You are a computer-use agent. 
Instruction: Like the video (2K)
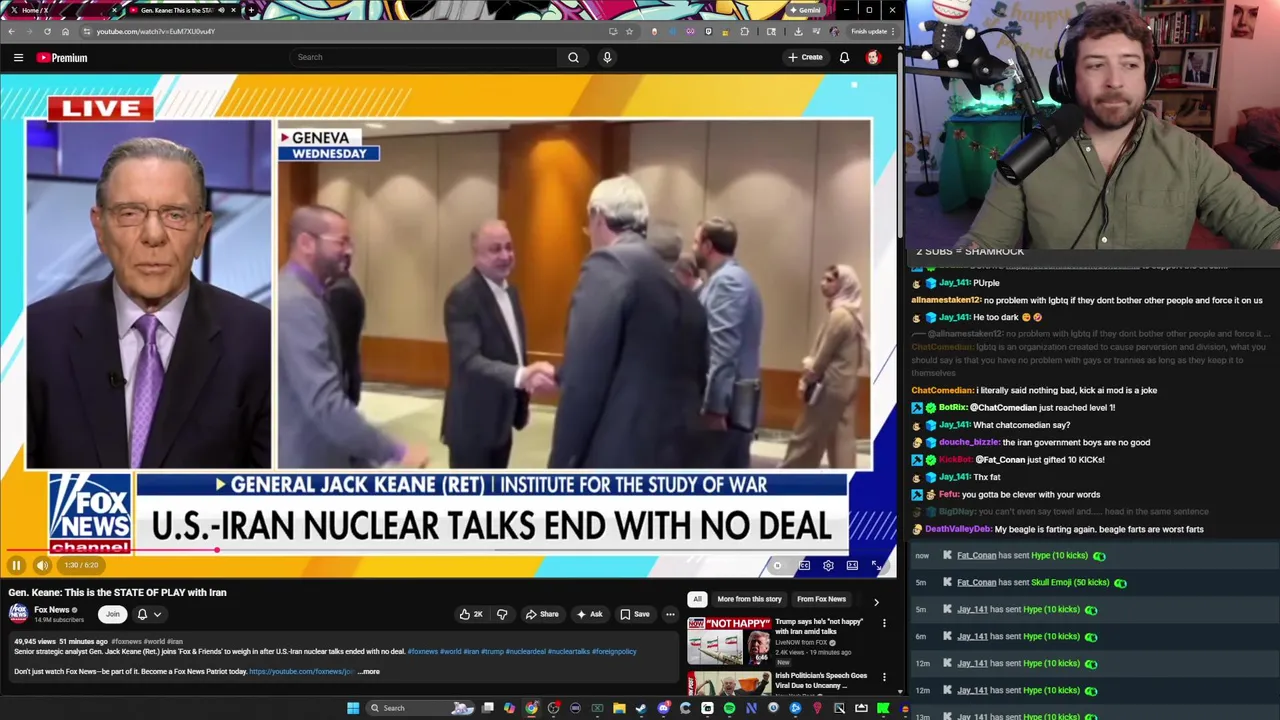click(471, 614)
